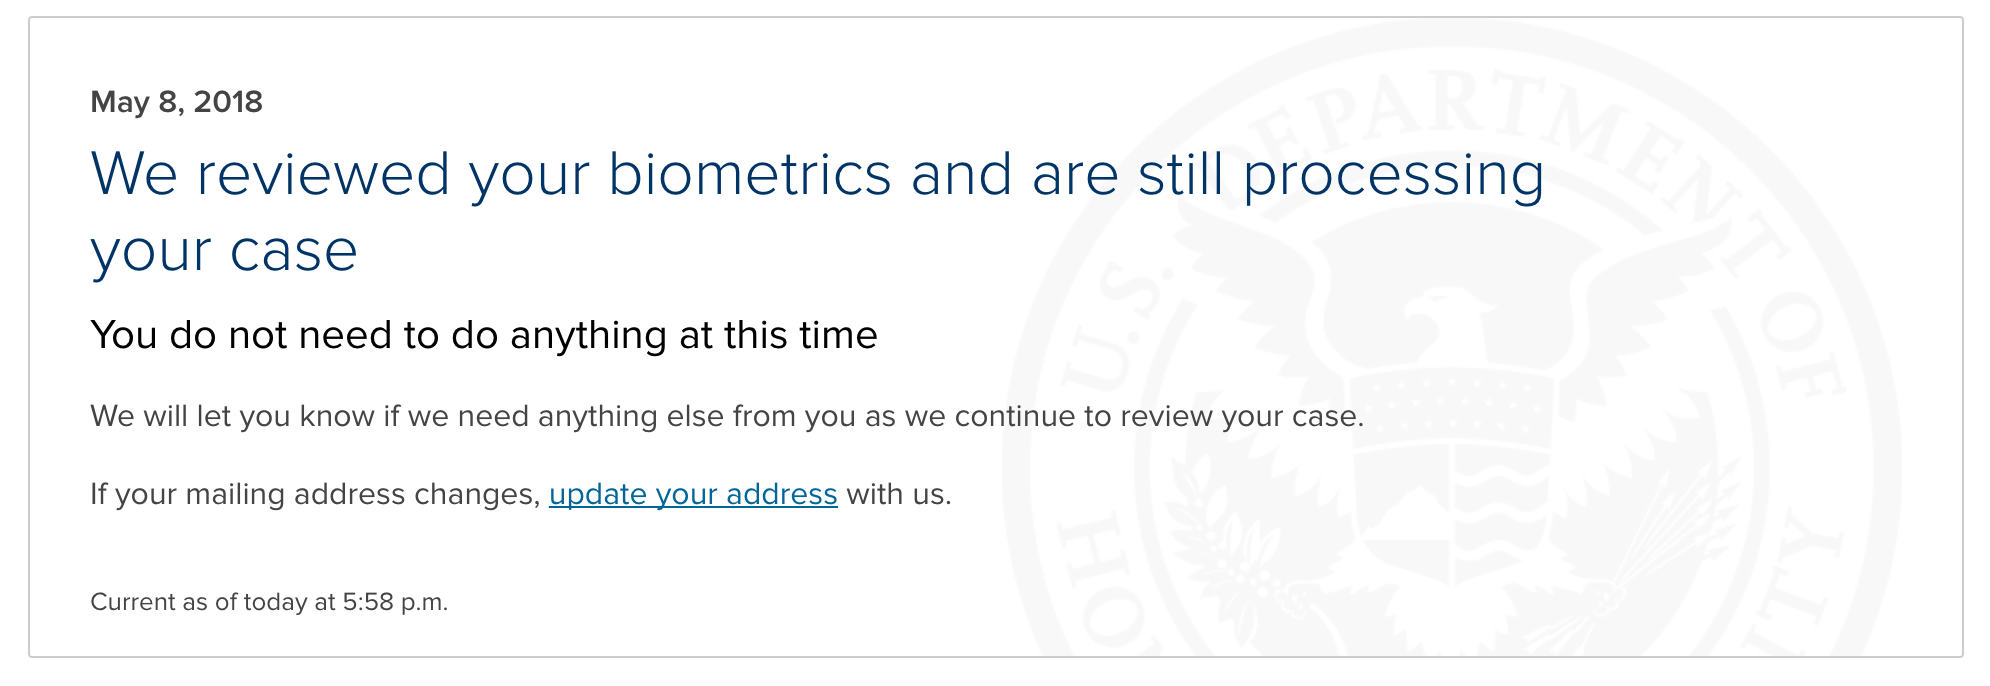Screen dimensions: 1990x686
Task: Click the May 8, 2018 date
Action: click(x=176, y=102)
